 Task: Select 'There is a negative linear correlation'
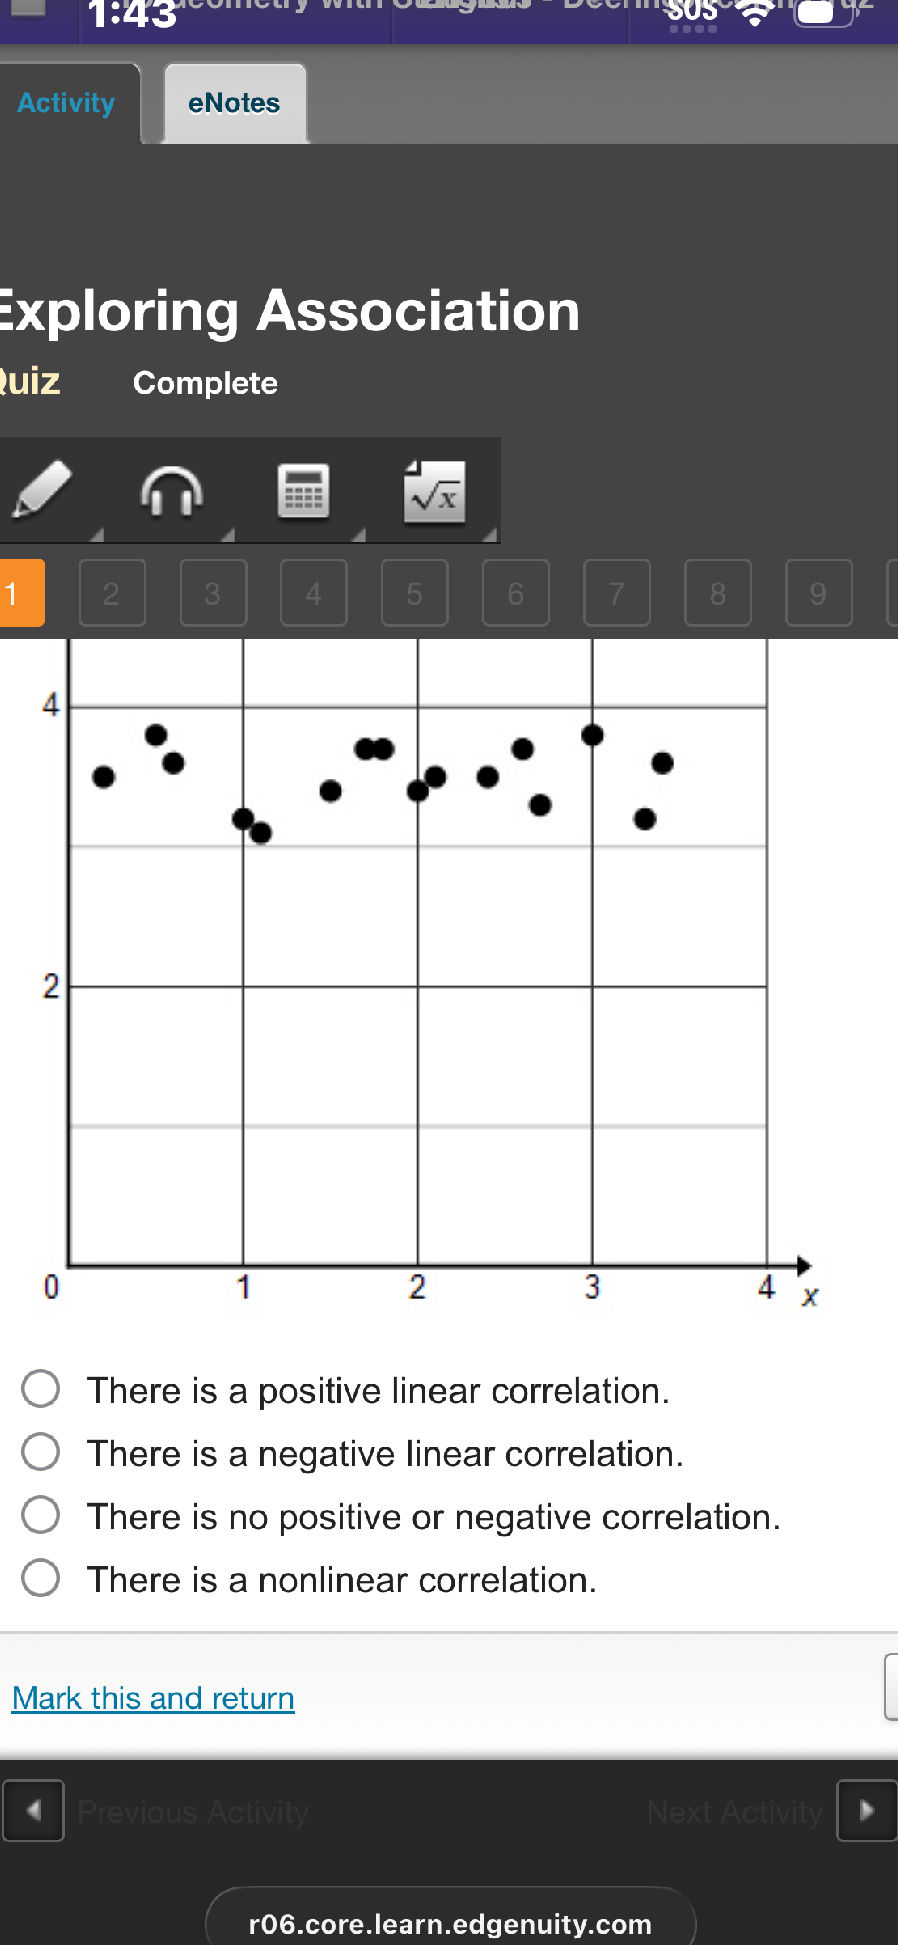[40, 1452]
